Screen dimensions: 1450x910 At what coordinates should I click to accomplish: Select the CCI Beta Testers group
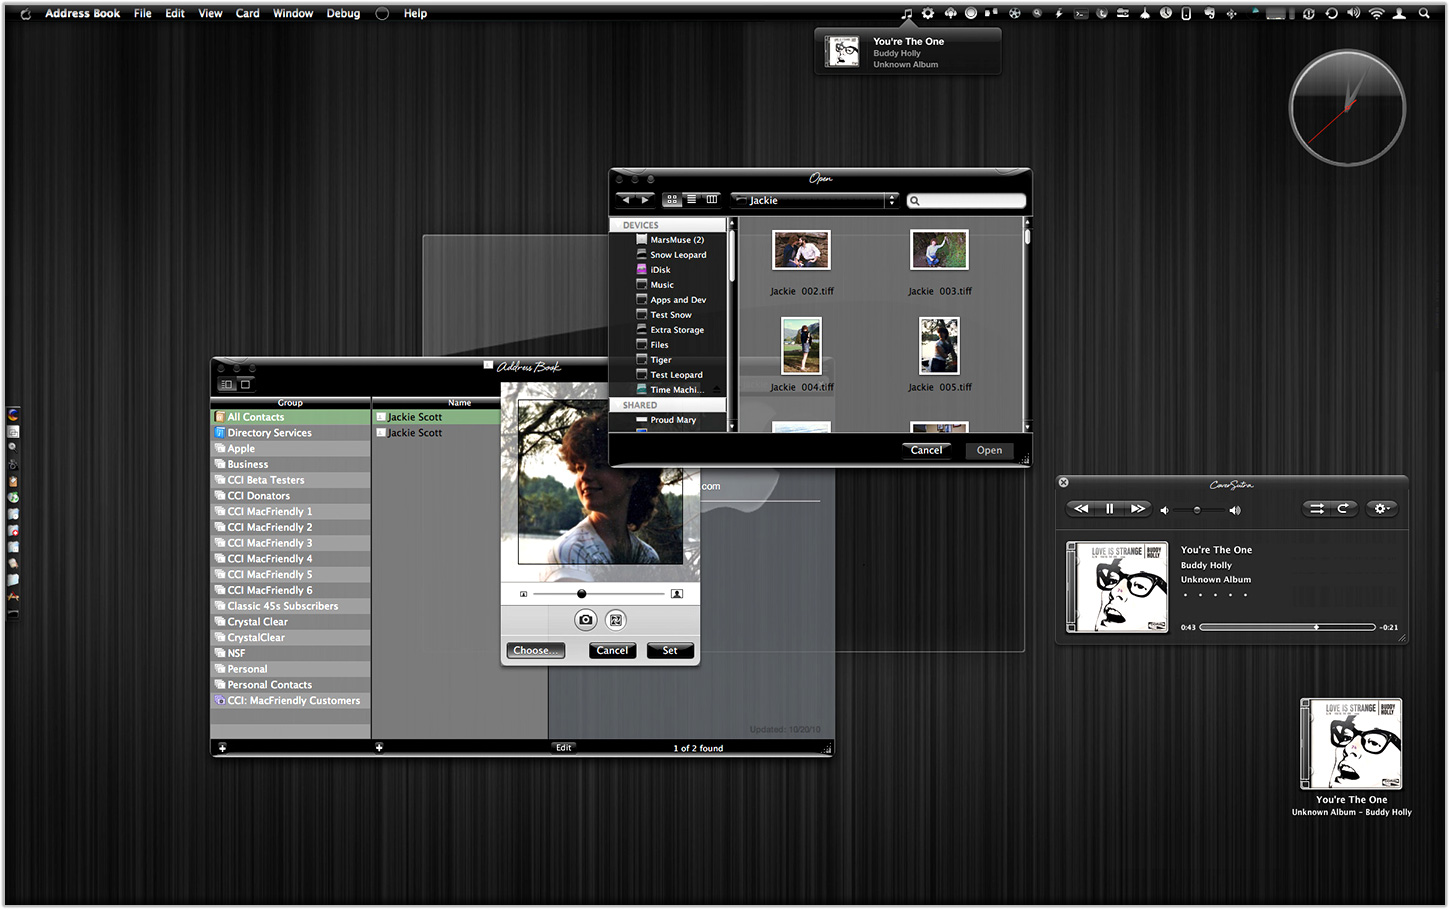coord(290,480)
